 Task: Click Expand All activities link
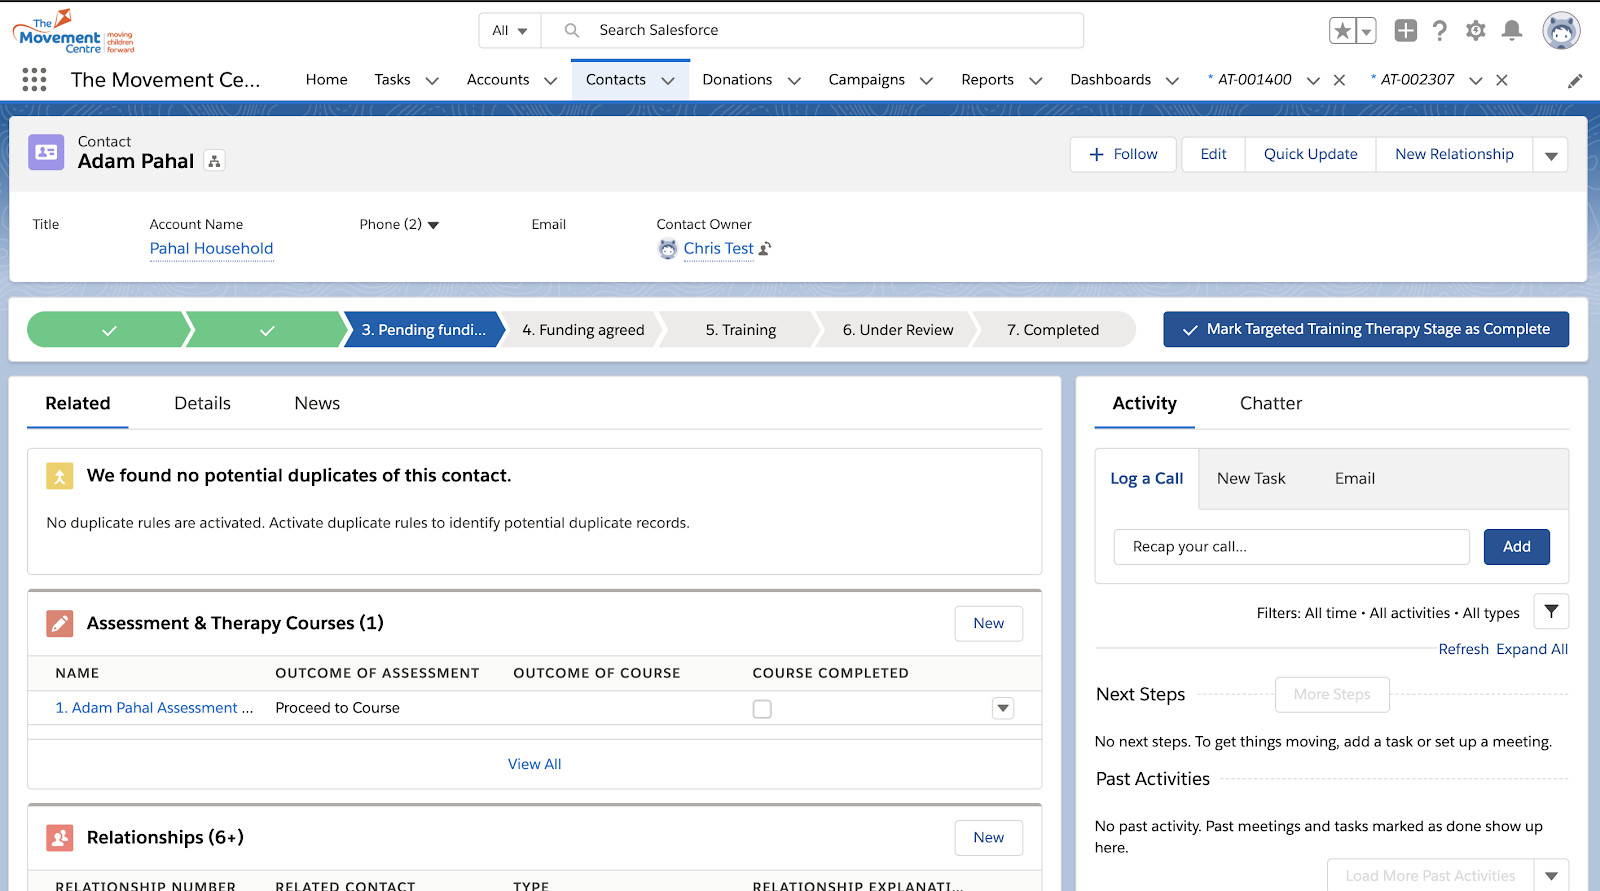[1532, 650]
